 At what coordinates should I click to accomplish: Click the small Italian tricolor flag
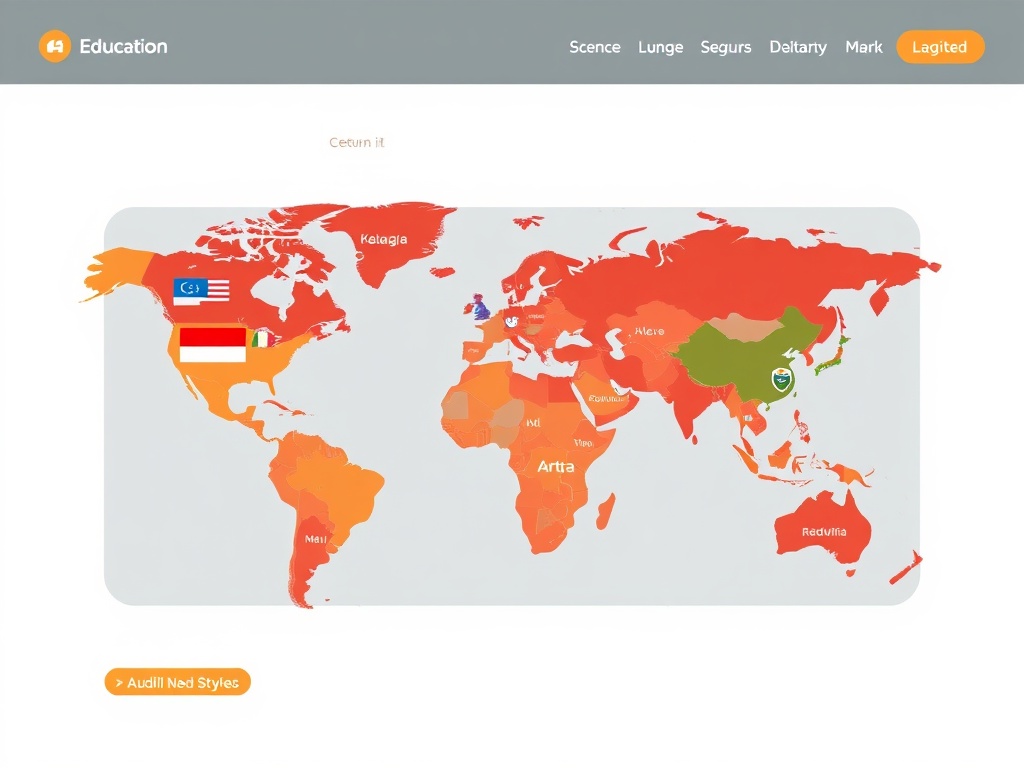262,340
